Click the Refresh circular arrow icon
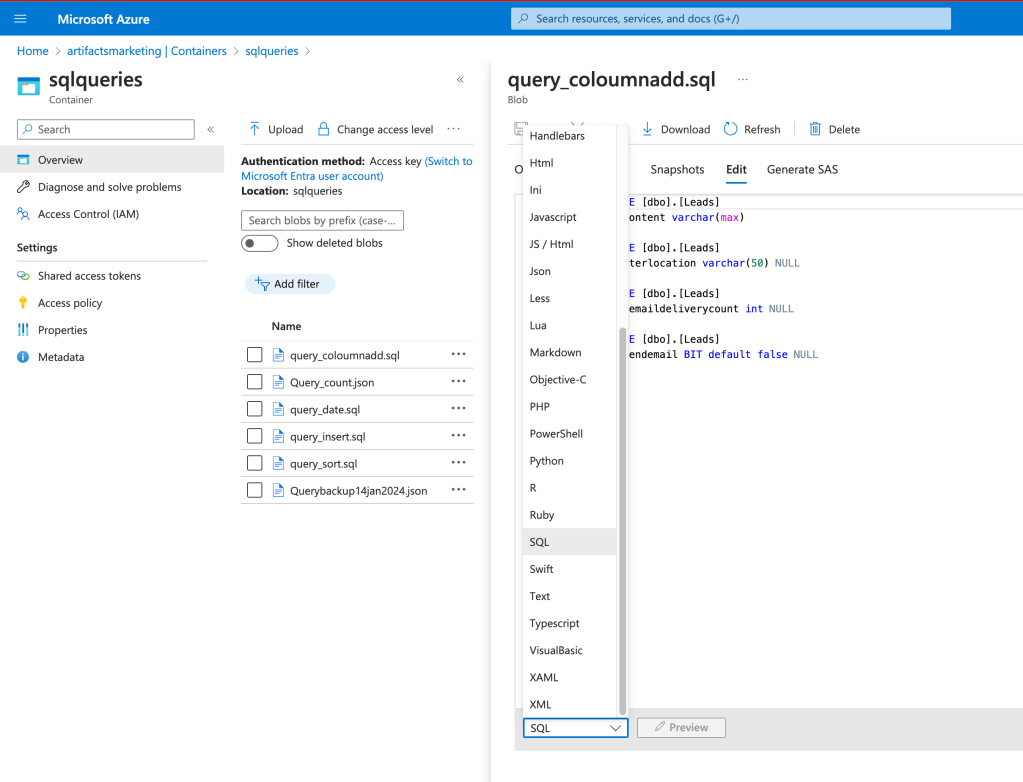The height and width of the screenshot is (782, 1023). 731,129
